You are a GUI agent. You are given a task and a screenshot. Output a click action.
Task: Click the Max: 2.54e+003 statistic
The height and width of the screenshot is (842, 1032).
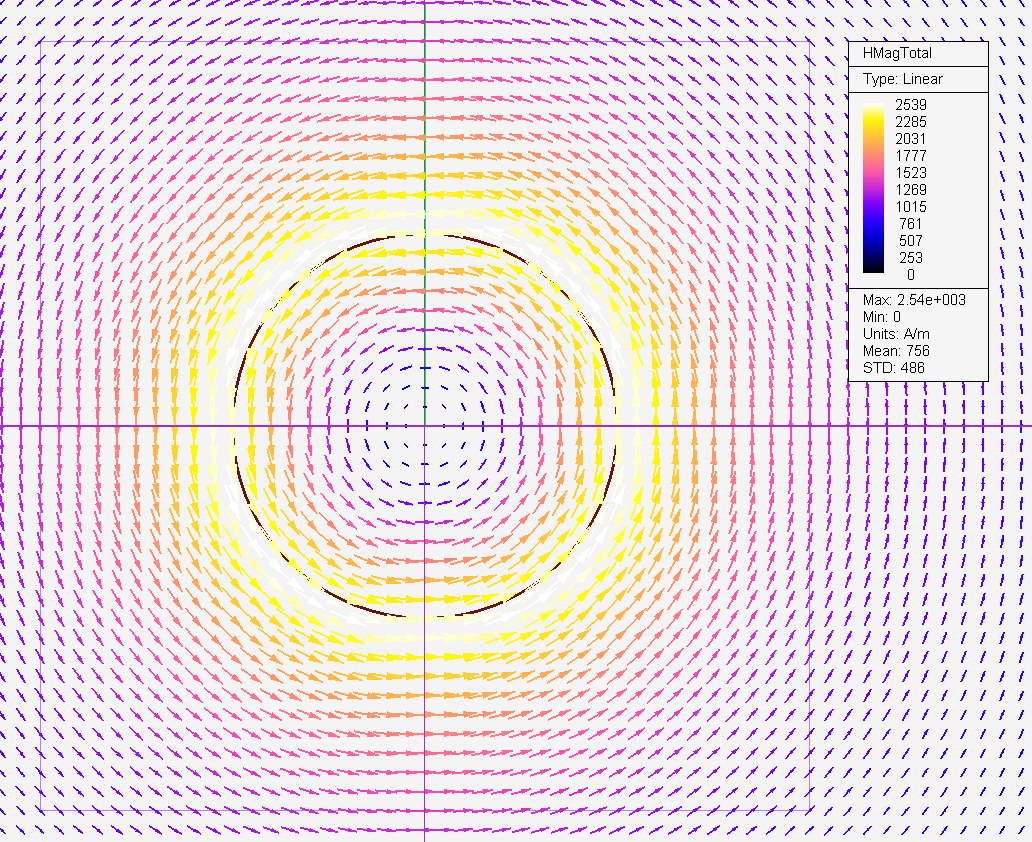click(913, 300)
